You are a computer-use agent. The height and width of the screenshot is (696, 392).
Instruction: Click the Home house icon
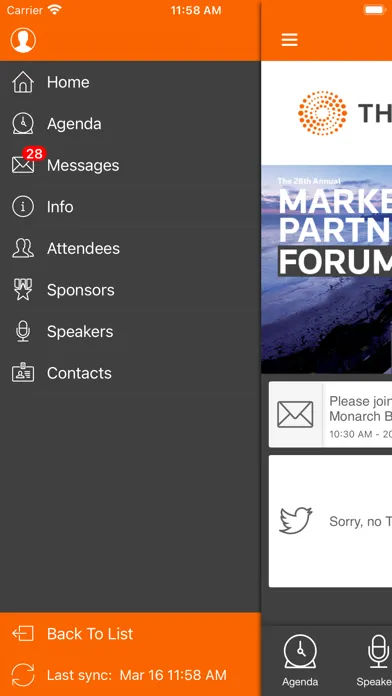23,82
